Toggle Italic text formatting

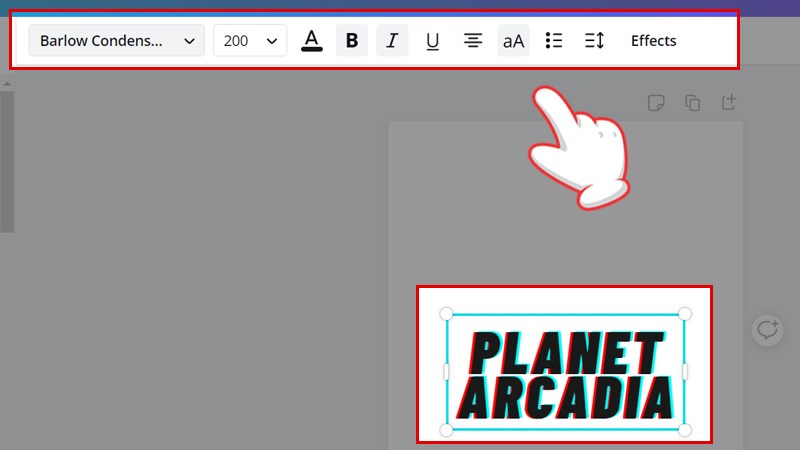(392, 41)
